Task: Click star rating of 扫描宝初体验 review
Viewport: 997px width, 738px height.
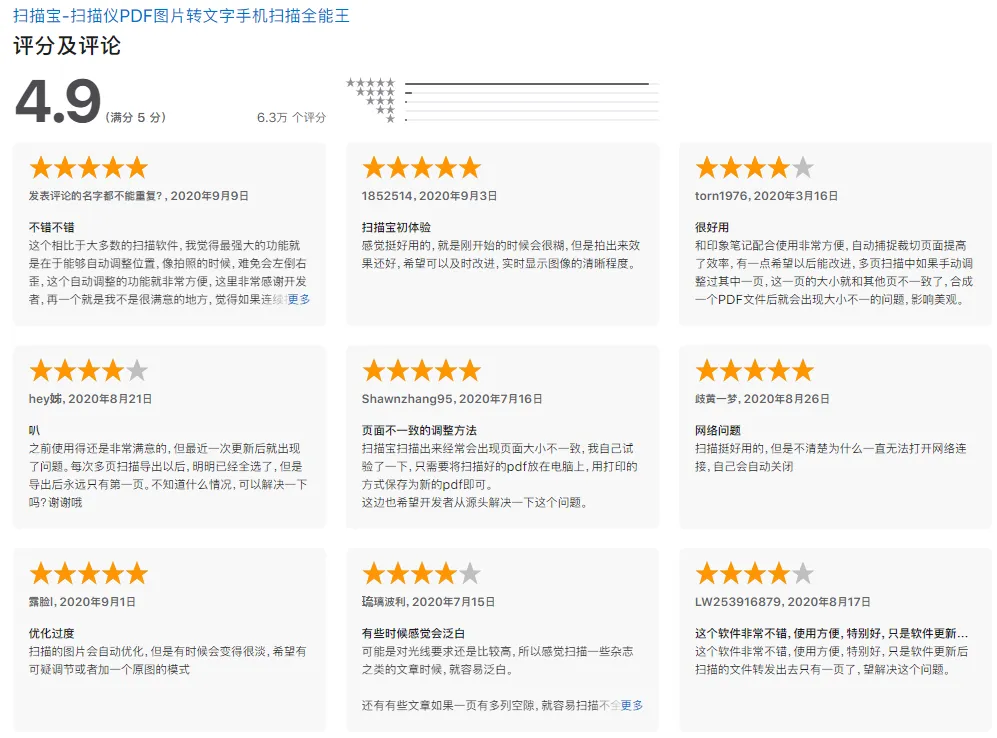Action: (421, 167)
